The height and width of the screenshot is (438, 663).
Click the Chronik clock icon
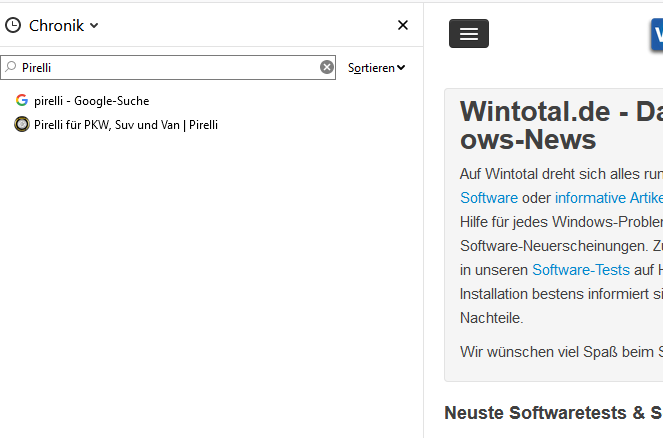coord(13,25)
